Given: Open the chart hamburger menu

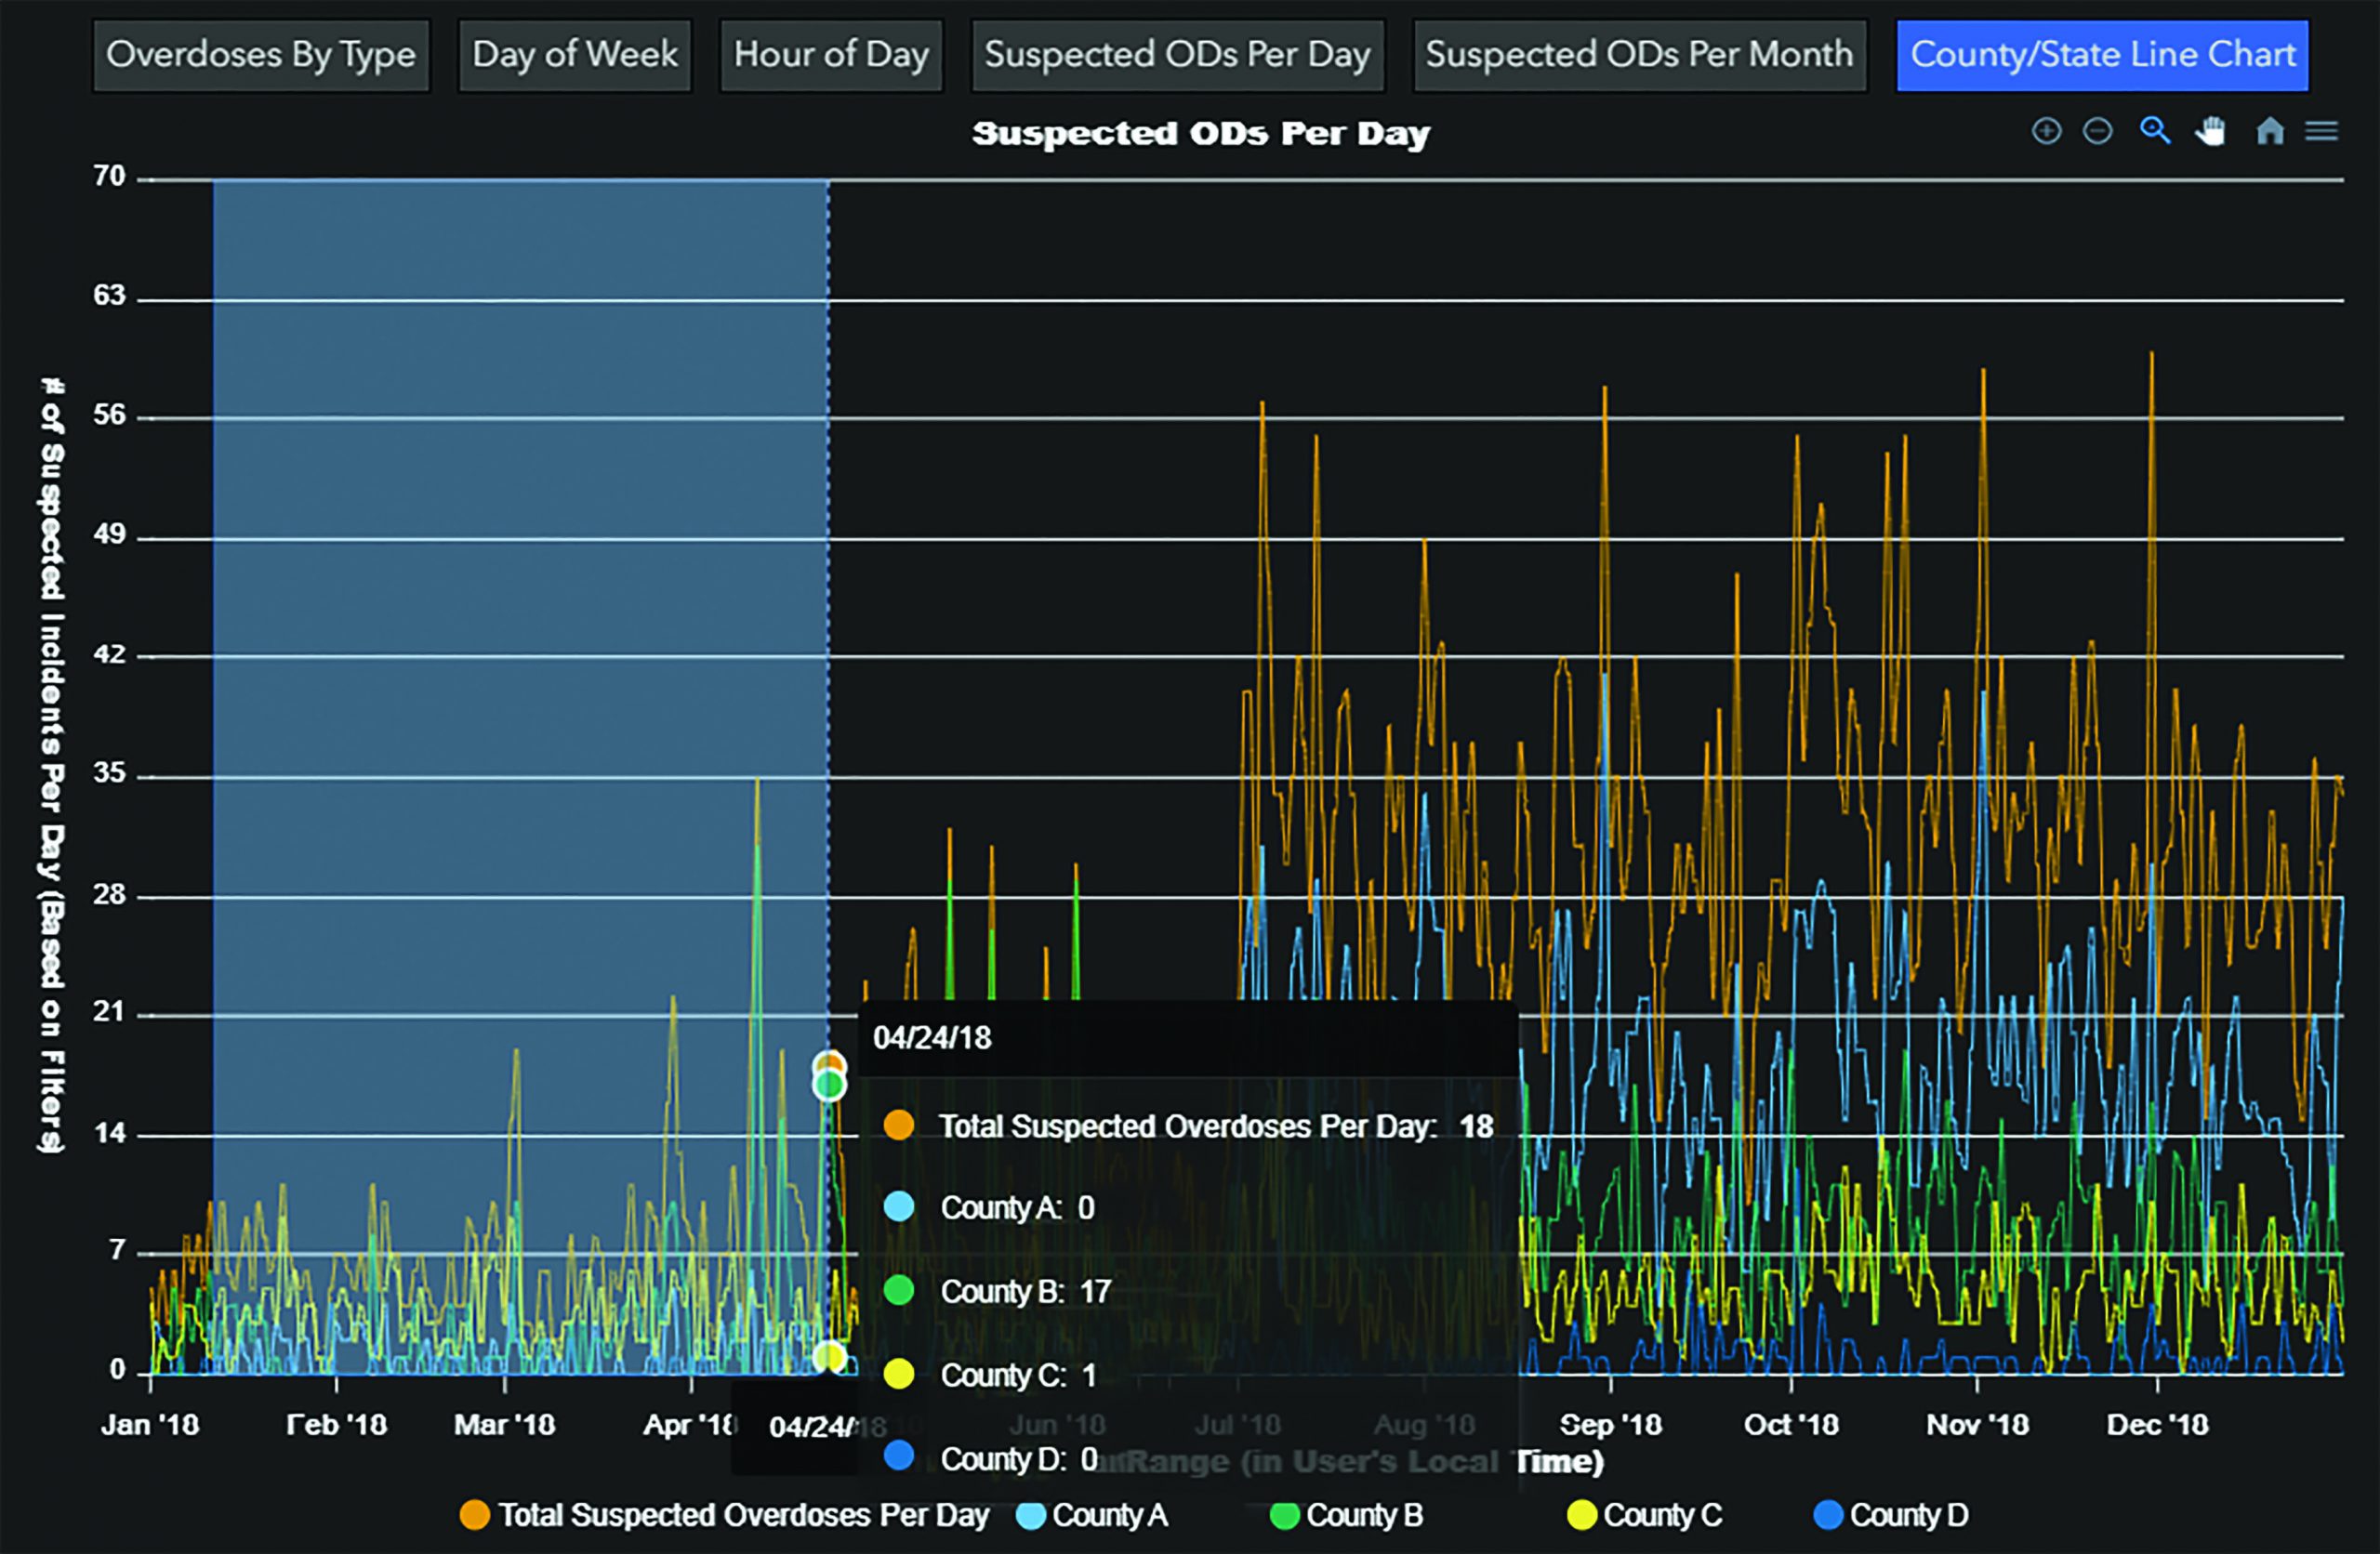Looking at the screenshot, I should (x=2321, y=131).
